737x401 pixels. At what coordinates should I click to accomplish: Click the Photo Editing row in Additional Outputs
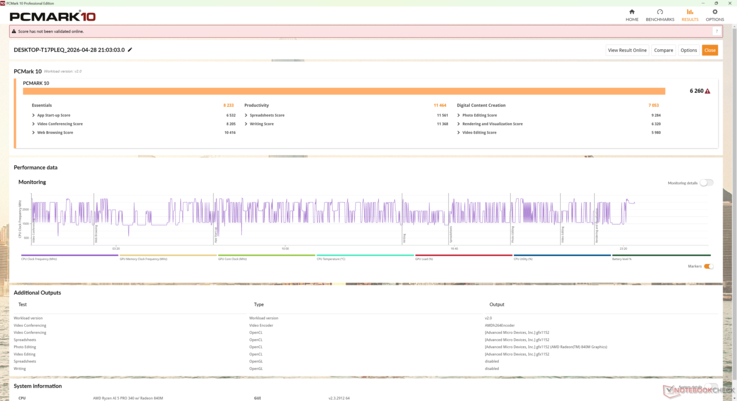click(x=25, y=347)
